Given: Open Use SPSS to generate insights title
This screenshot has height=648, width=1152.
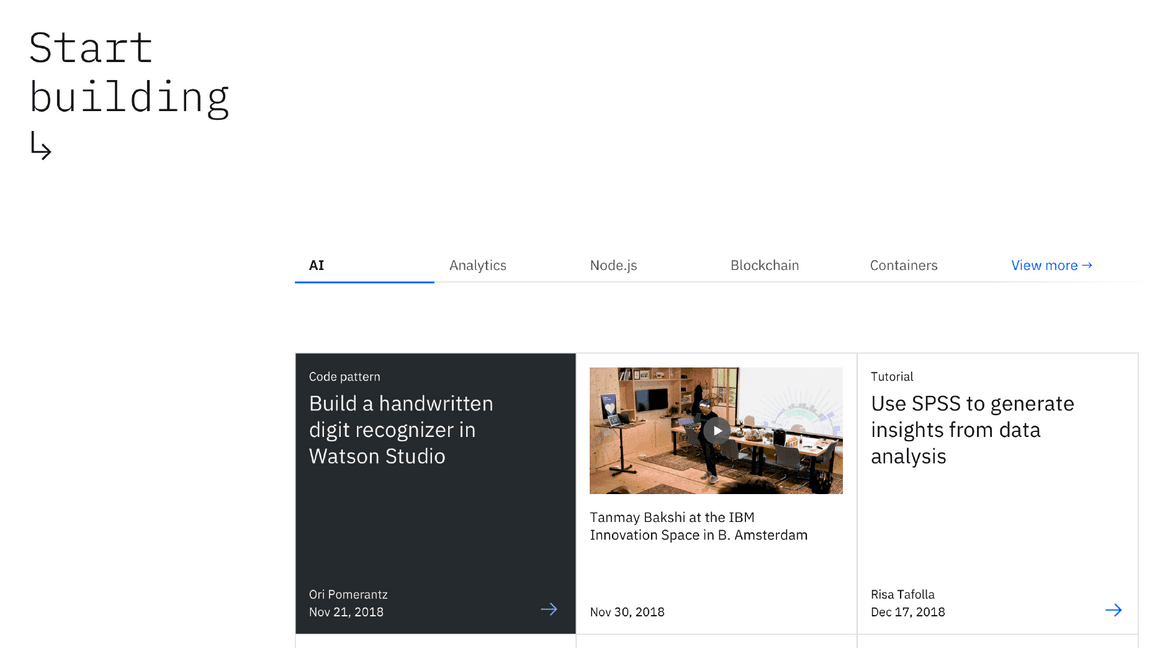Looking at the screenshot, I should [972, 430].
